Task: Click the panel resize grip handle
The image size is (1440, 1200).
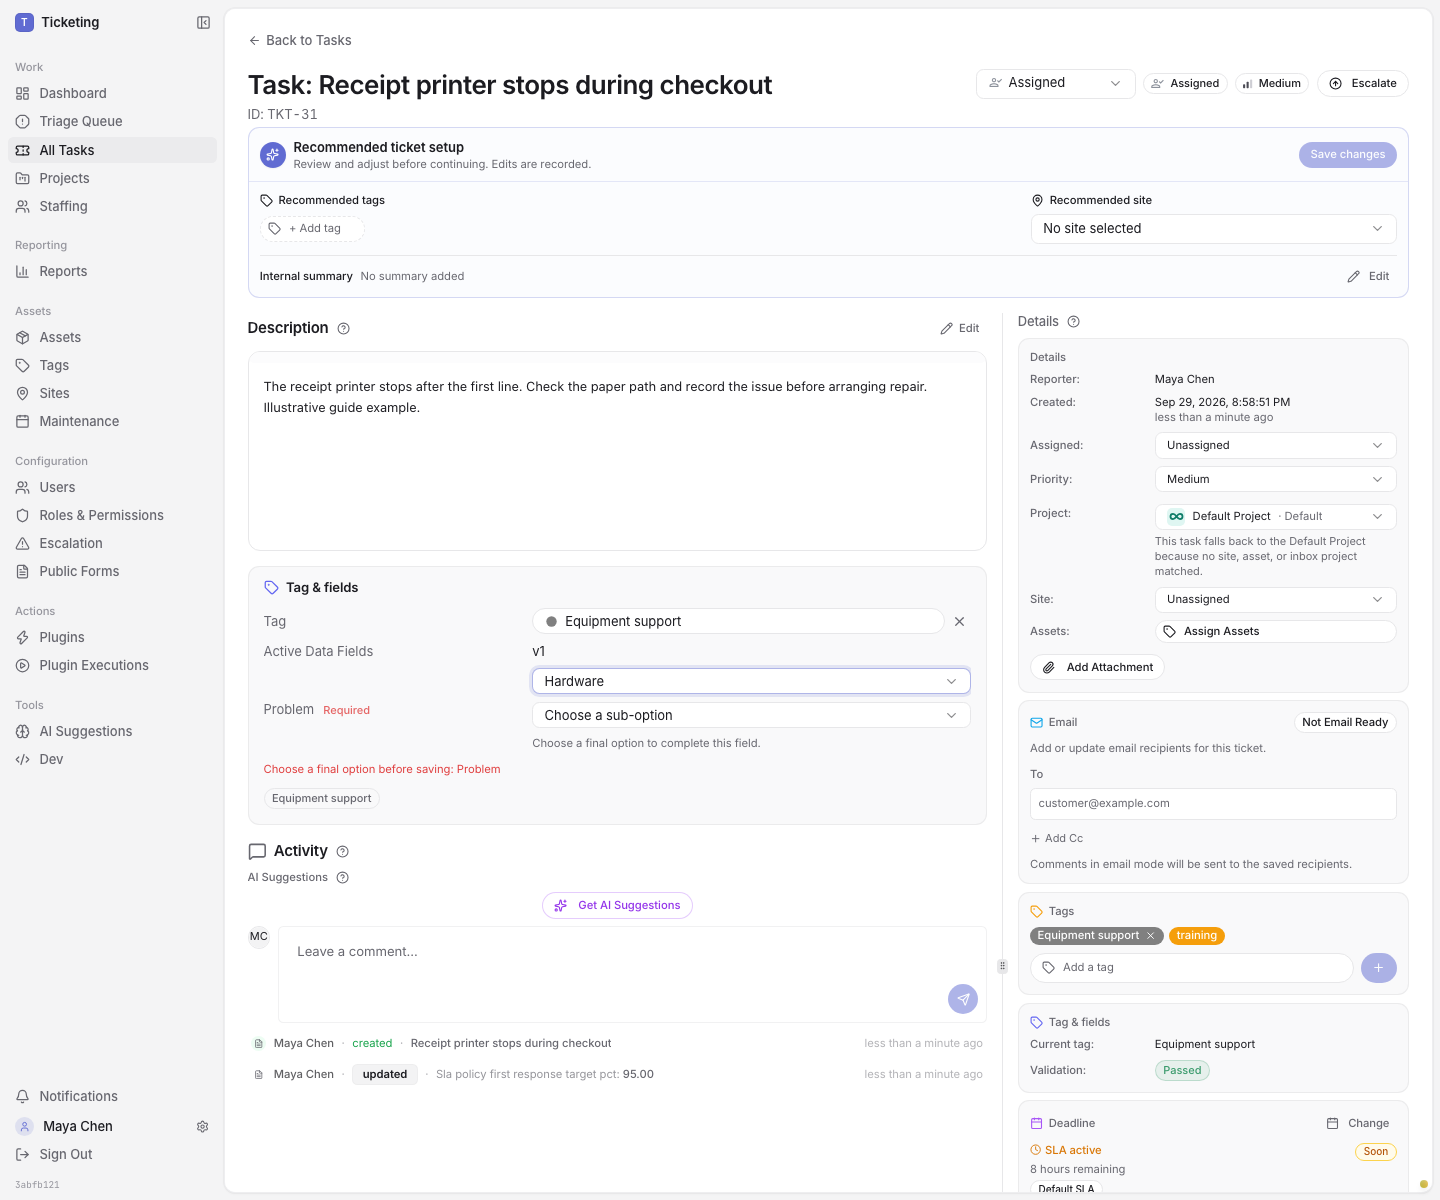Action: (1002, 966)
